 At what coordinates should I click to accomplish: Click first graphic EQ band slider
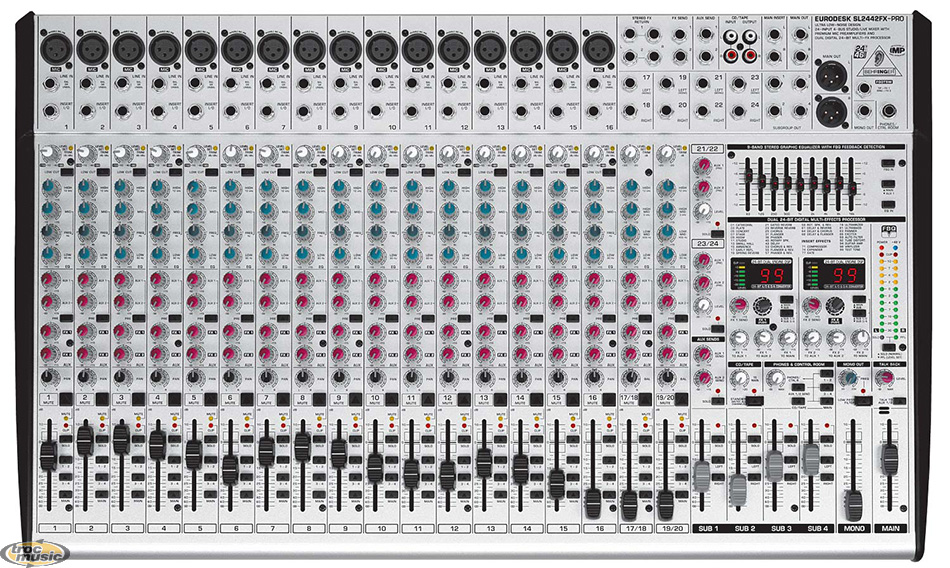tap(749, 175)
